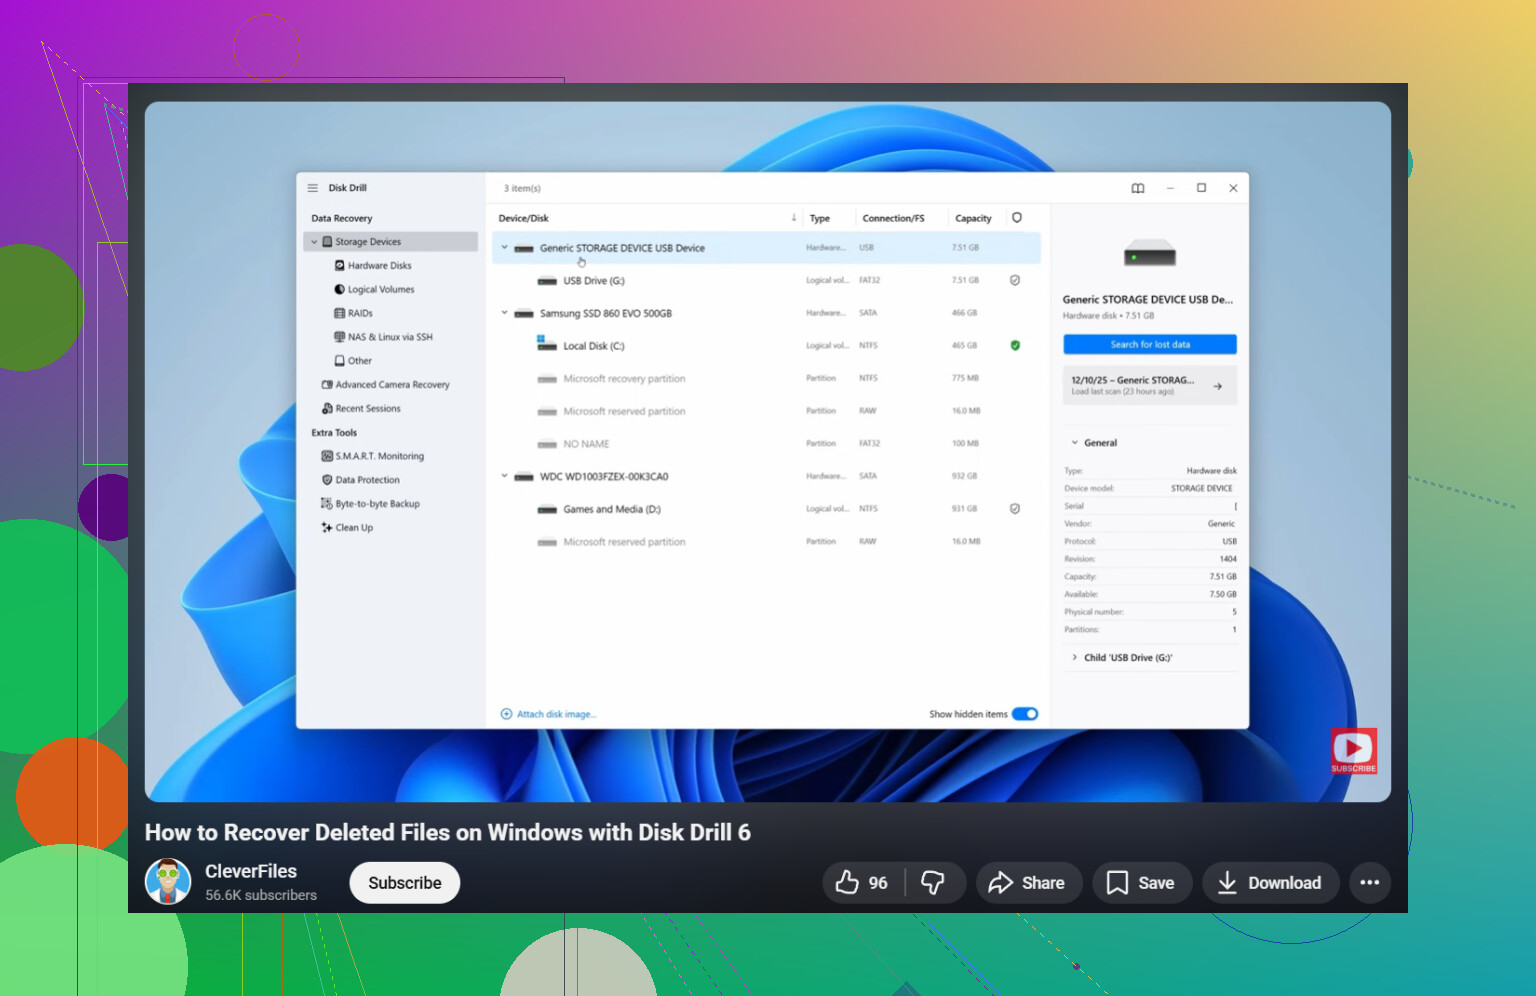Collapse the Storage Devices tree chevron
Image resolution: width=1536 pixels, height=996 pixels.
point(314,242)
